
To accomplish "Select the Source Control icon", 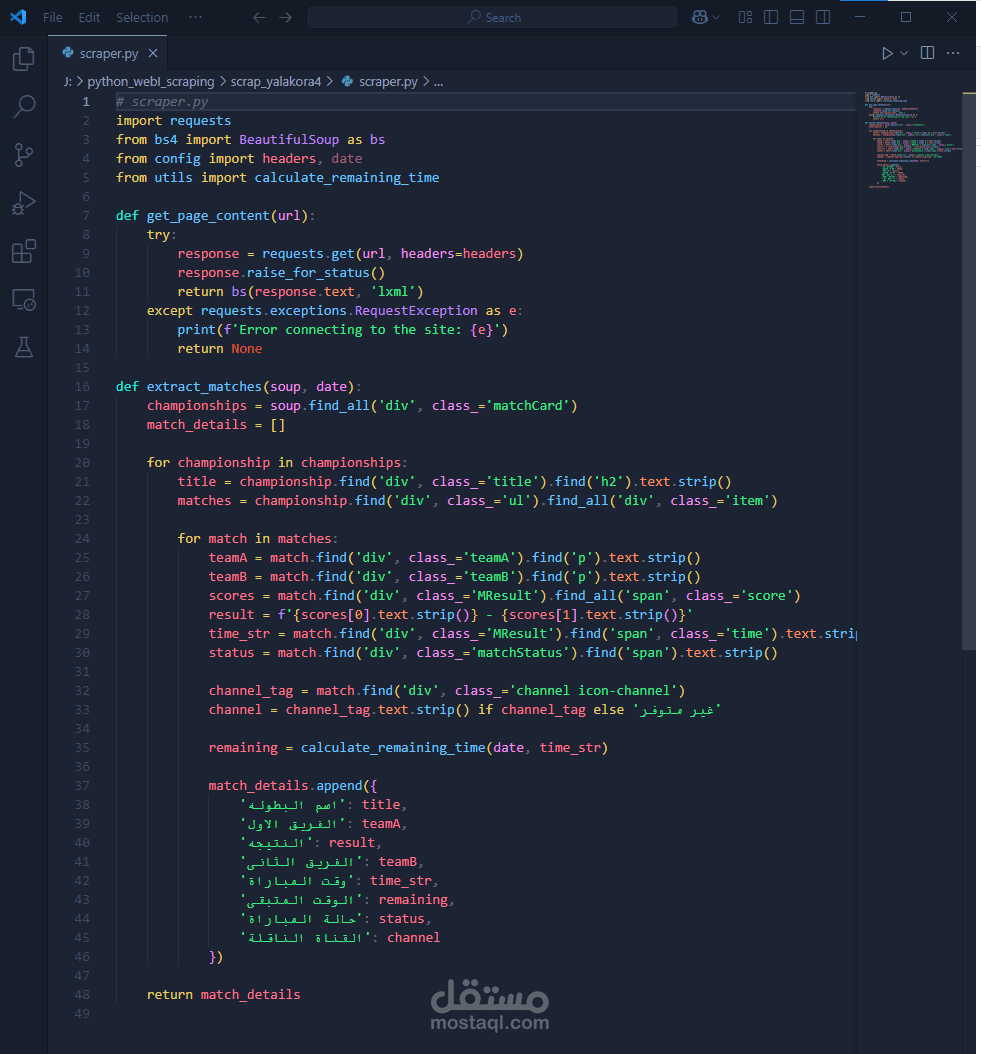I will [22, 155].
